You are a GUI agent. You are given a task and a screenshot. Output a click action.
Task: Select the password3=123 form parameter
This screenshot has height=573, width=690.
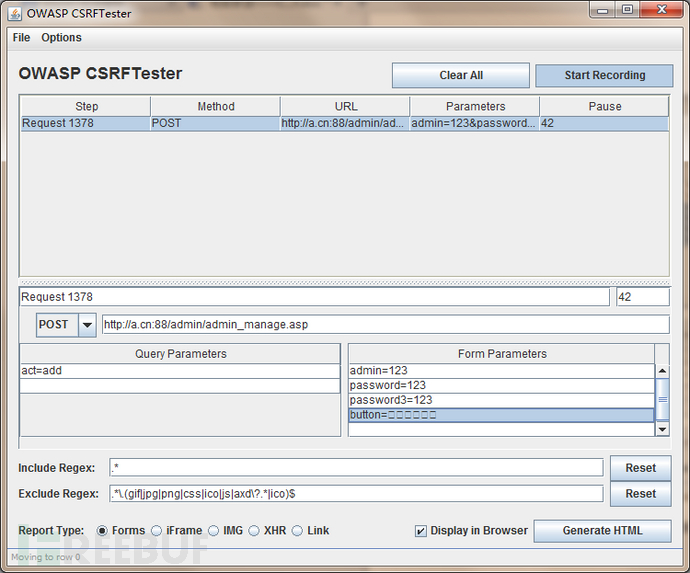click(x=501, y=400)
